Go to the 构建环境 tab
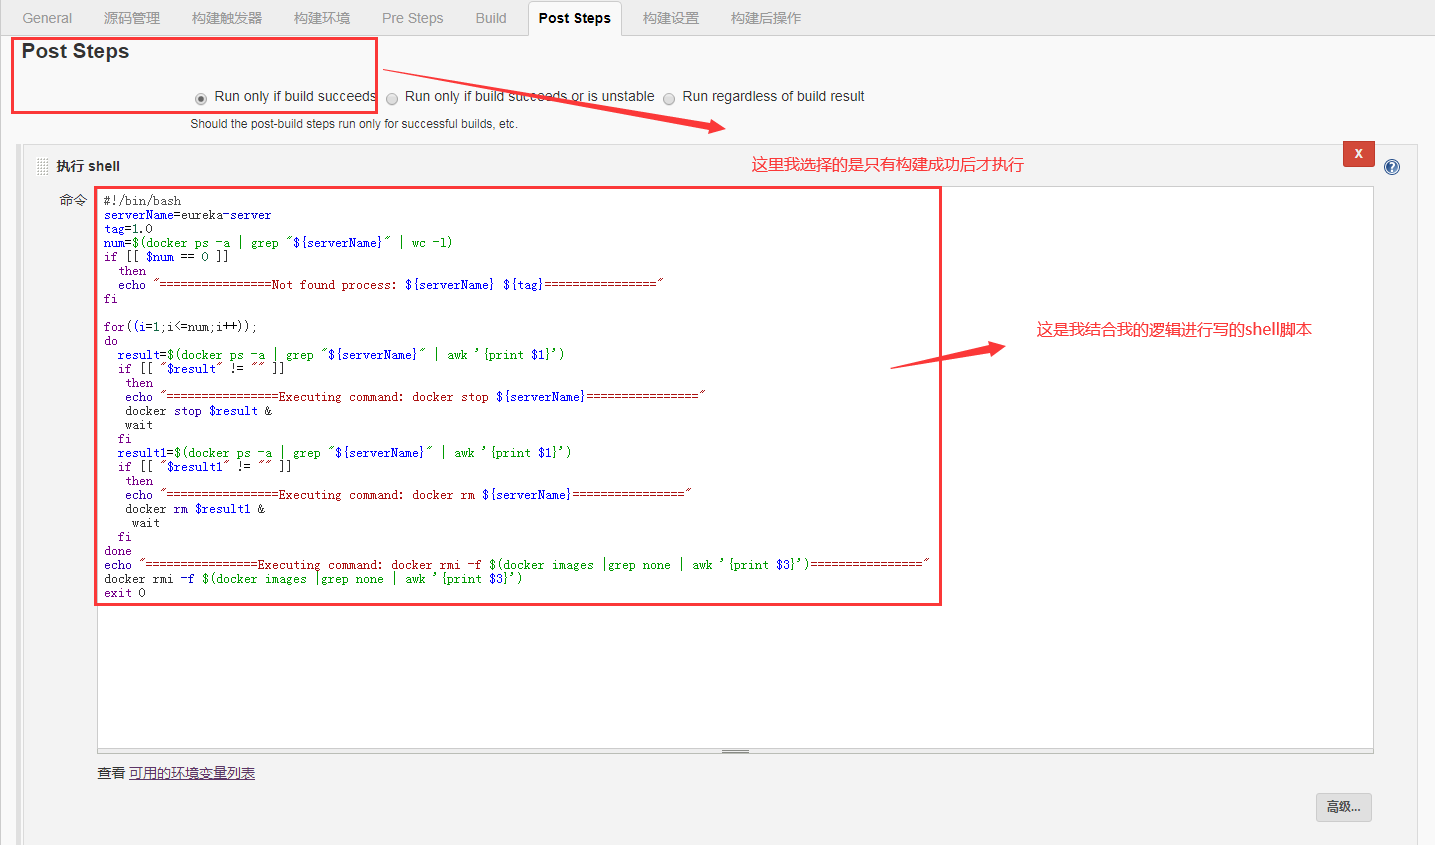The width and height of the screenshot is (1435, 845). coord(322,18)
